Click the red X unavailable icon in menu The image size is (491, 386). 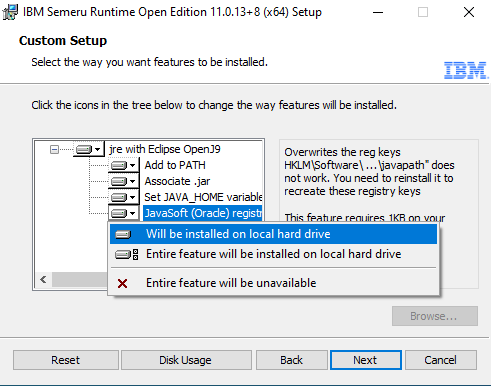(123, 283)
